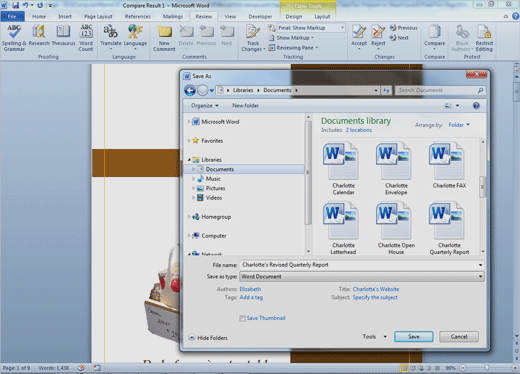Create a New folder
The width and height of the screenshot is (520, 374).
[245, 106]
